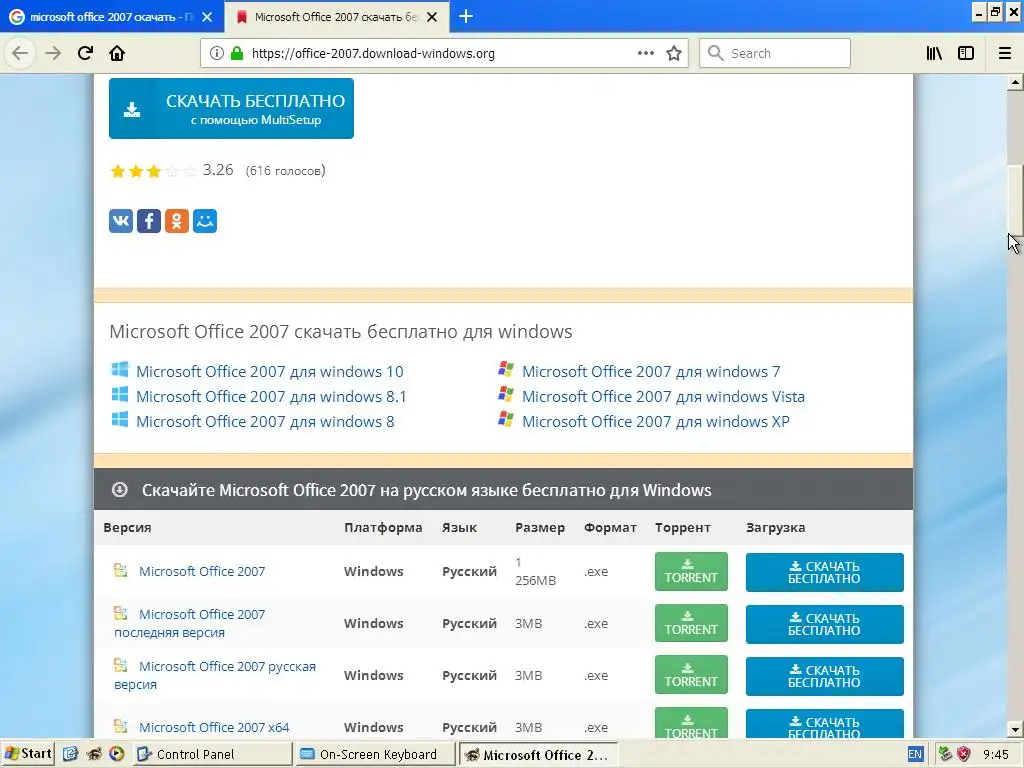Click СКАЧАТЬ БЕСПЛАТНО in последняя версия row

(825, 624)
